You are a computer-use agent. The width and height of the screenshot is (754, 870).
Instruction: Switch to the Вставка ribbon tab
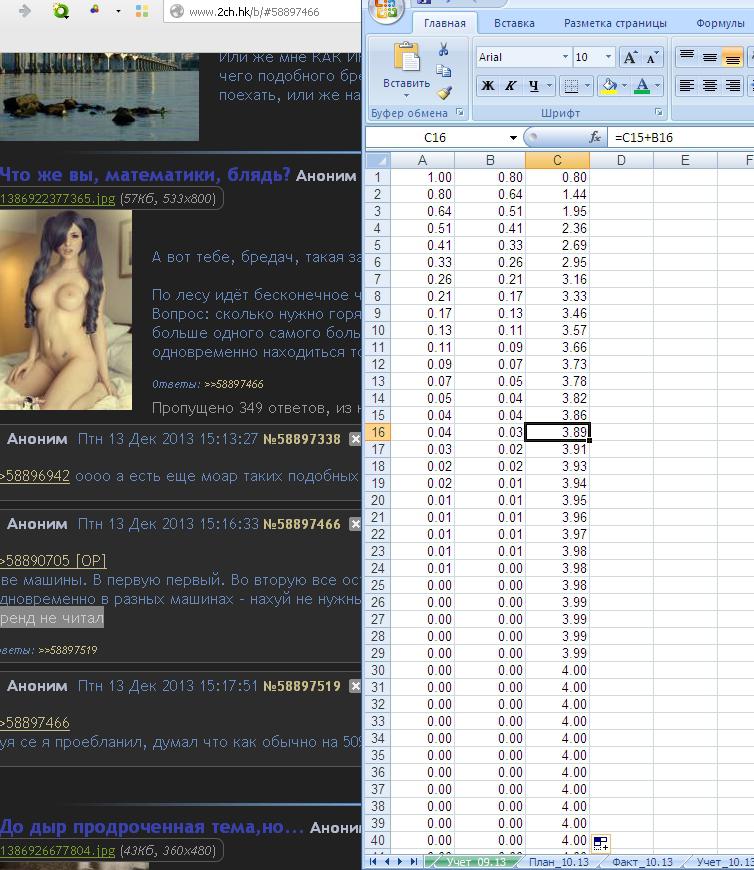[514, 23]
